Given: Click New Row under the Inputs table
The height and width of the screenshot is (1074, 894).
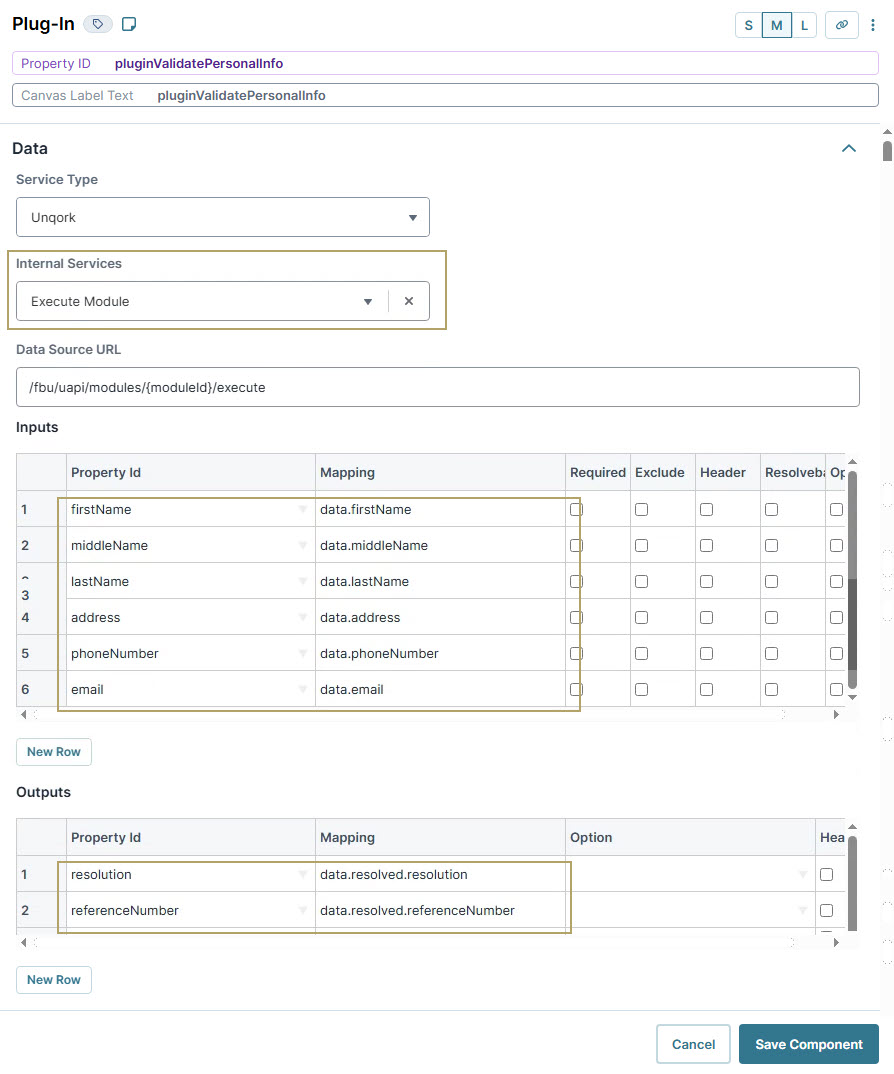Looking at the screenshot, I should (x=53, y=751).
